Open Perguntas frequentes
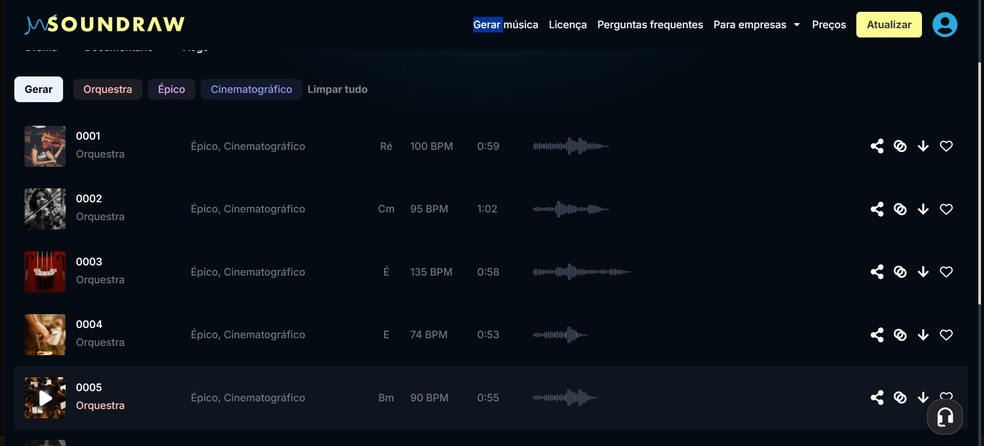This screenshot has height=446, width=984. (650, 24)
